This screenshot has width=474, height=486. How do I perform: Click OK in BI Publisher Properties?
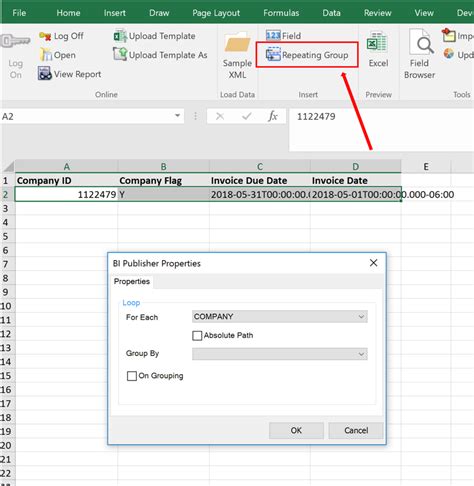coord(296,430)
